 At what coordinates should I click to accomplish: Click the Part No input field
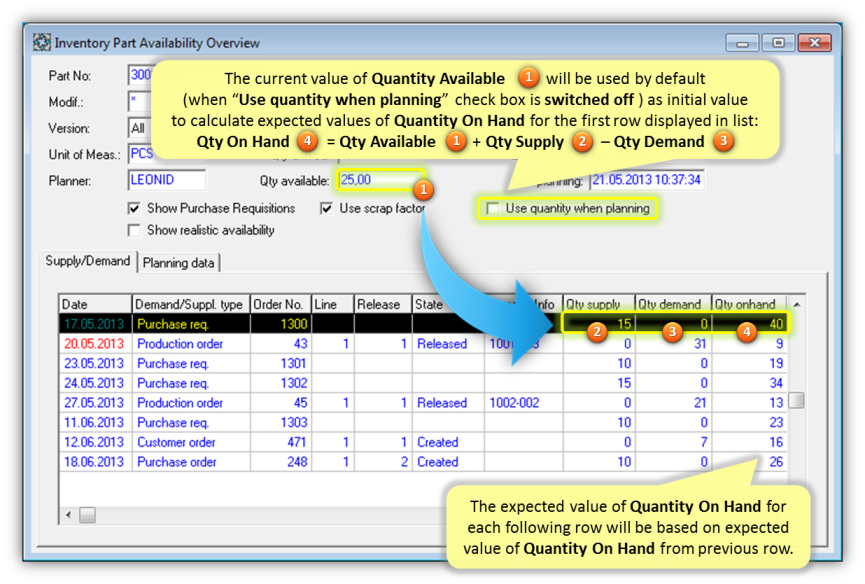coord(141,75)
